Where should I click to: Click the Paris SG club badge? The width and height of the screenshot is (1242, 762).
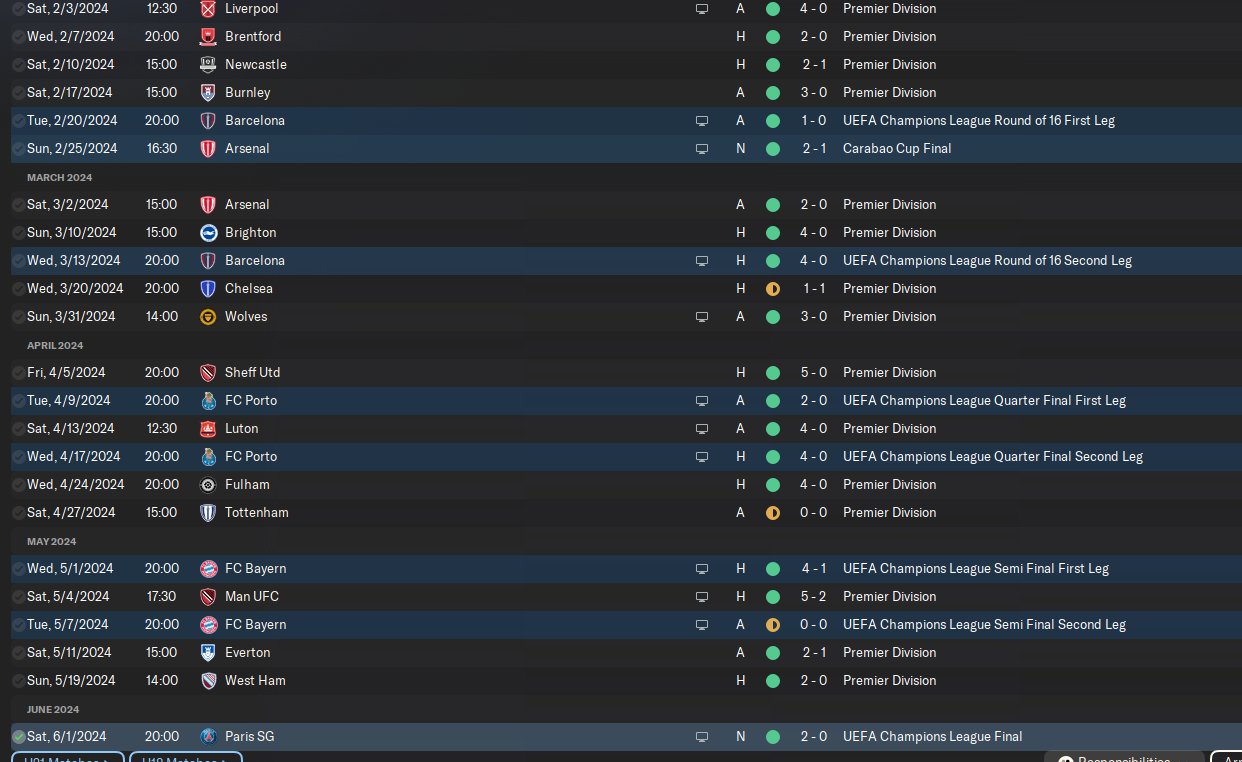pyautogui.click(x=208, y=736)
